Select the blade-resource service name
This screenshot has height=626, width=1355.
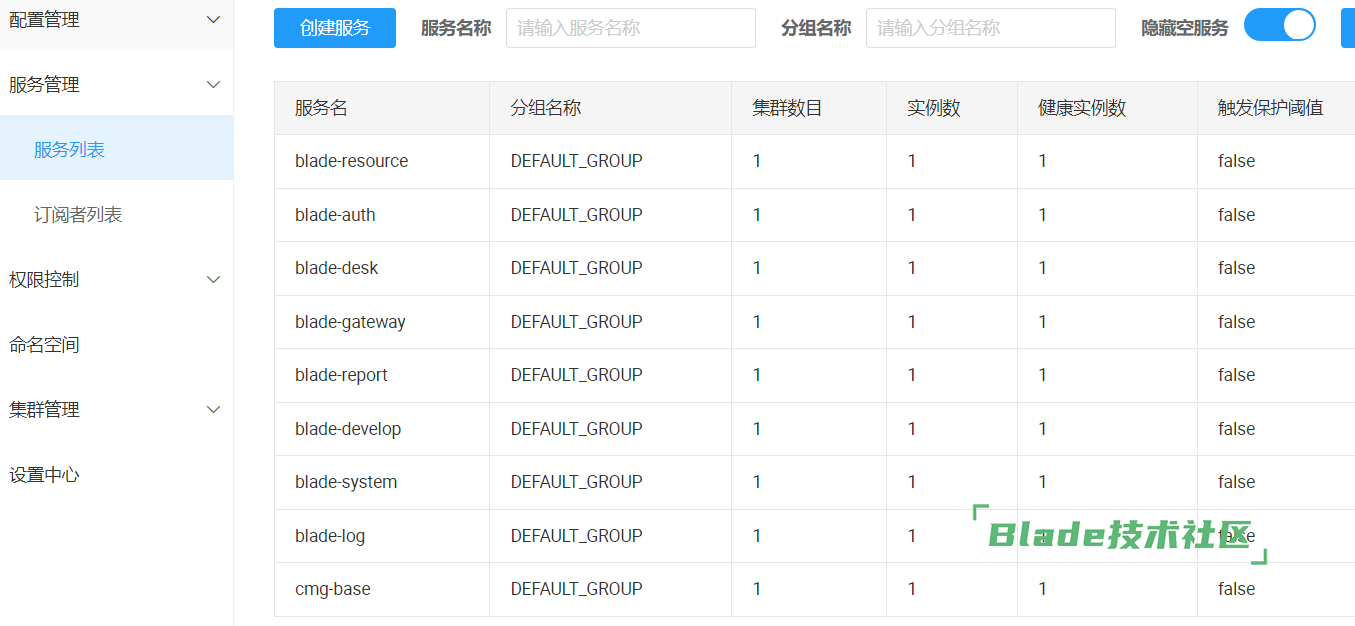[x=352, y=161]
